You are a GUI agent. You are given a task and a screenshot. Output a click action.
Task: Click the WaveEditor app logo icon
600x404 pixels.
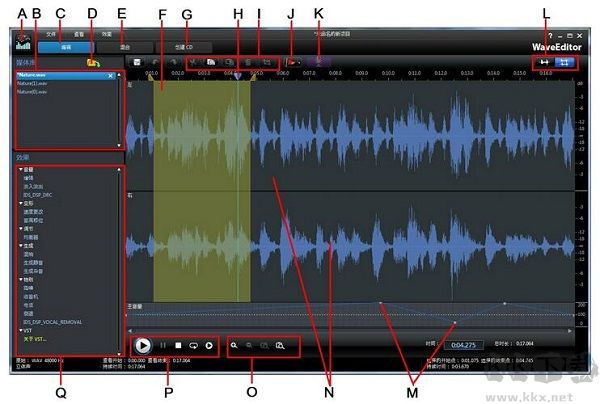[x=23, y=43]
